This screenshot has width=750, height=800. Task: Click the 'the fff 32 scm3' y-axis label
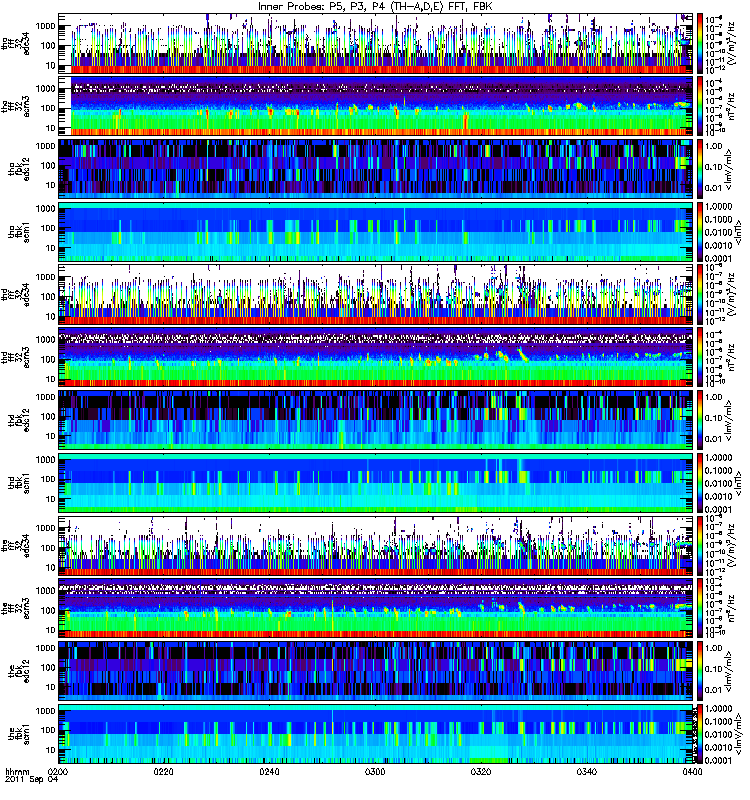[x=15, y=608]
